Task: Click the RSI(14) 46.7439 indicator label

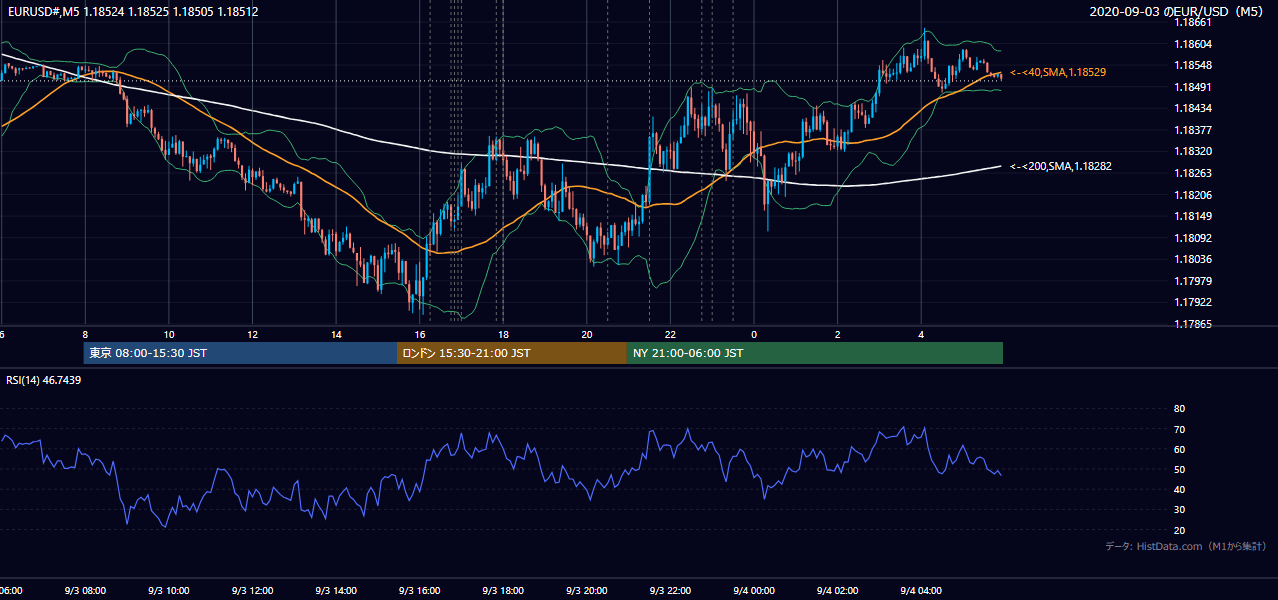Action: [x=44, y=380]
